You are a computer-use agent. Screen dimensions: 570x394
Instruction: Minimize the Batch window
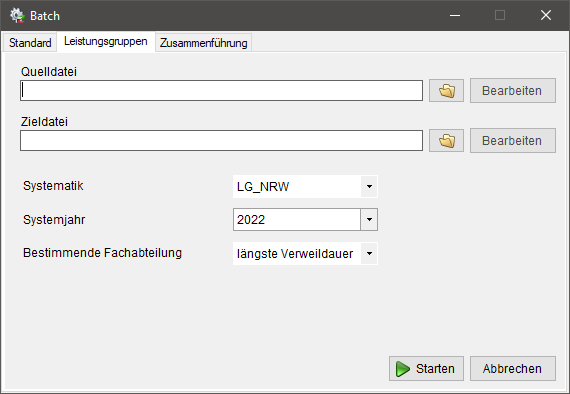point(455,15)
